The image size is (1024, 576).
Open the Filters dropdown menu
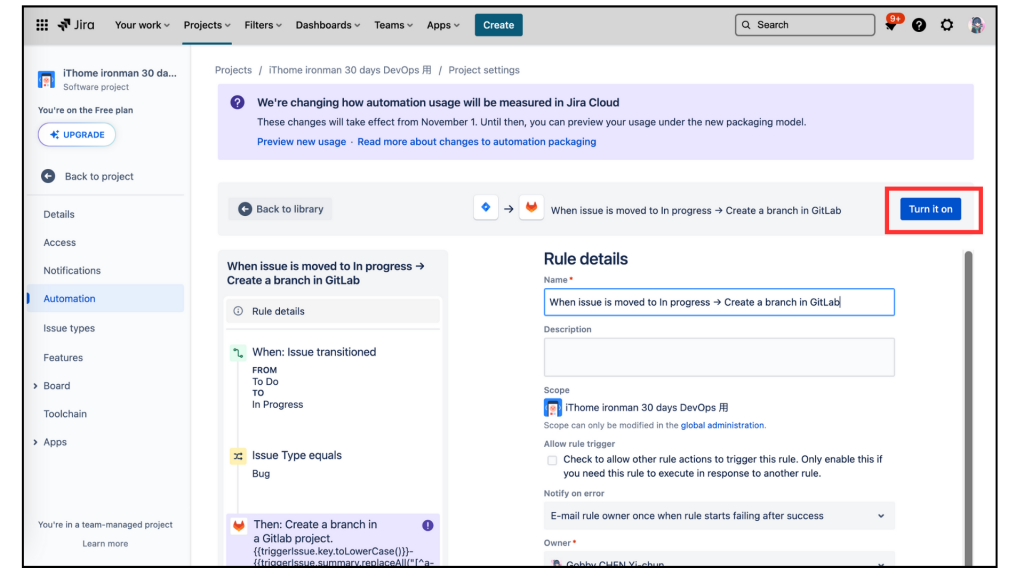(263, 25)
